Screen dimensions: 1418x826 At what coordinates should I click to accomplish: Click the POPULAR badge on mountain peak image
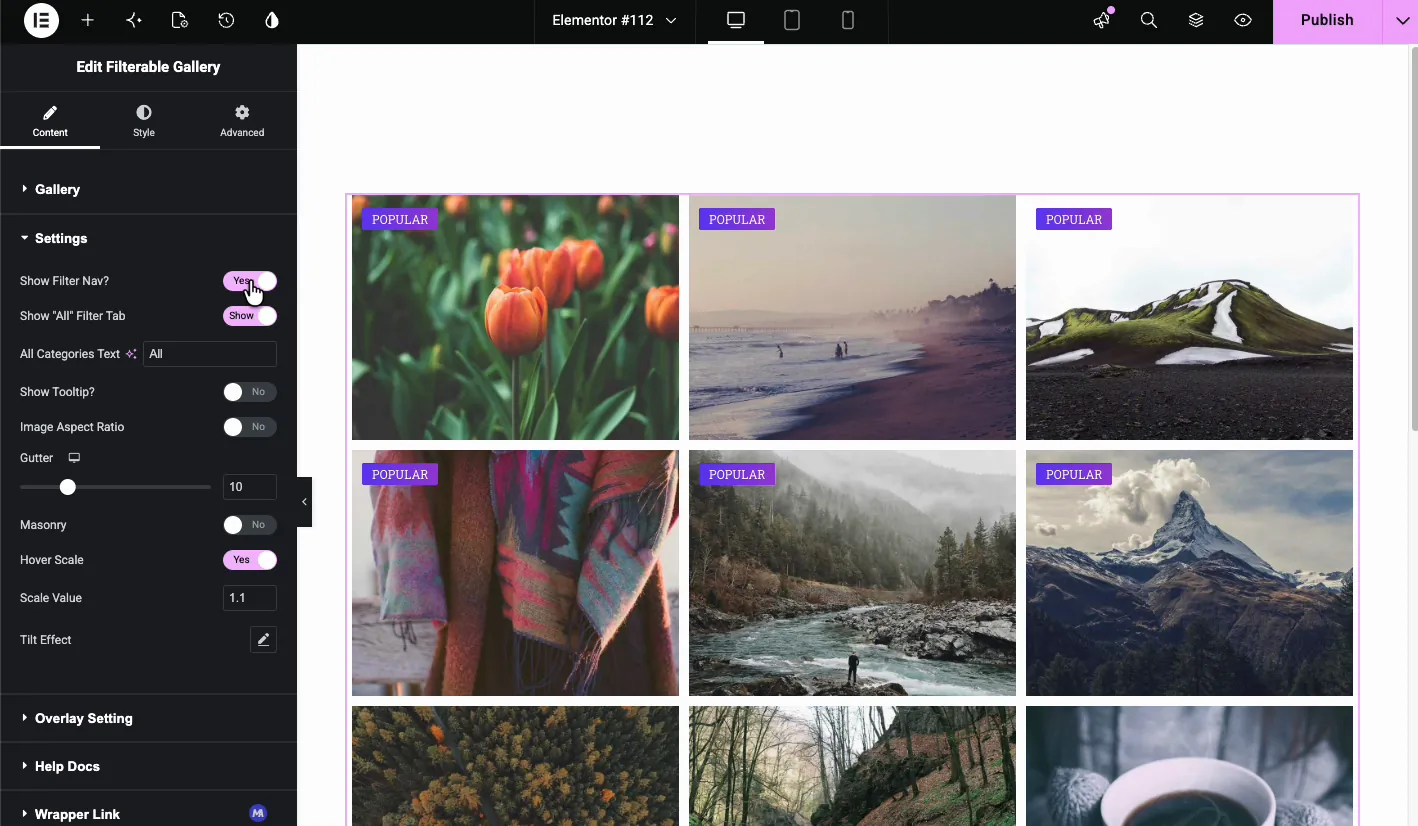pyautogui.click(x=1074, y=475)
